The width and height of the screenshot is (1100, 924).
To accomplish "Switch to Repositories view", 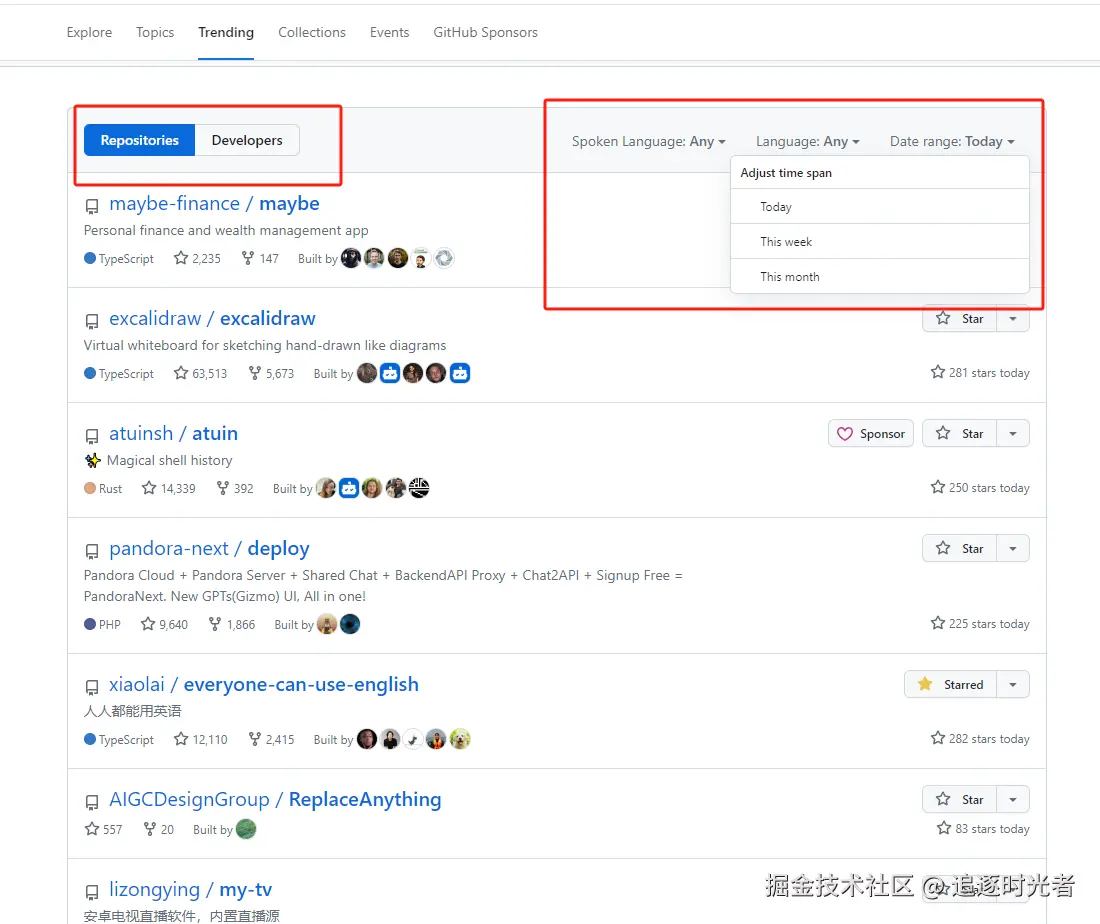I will click(140, 140).
